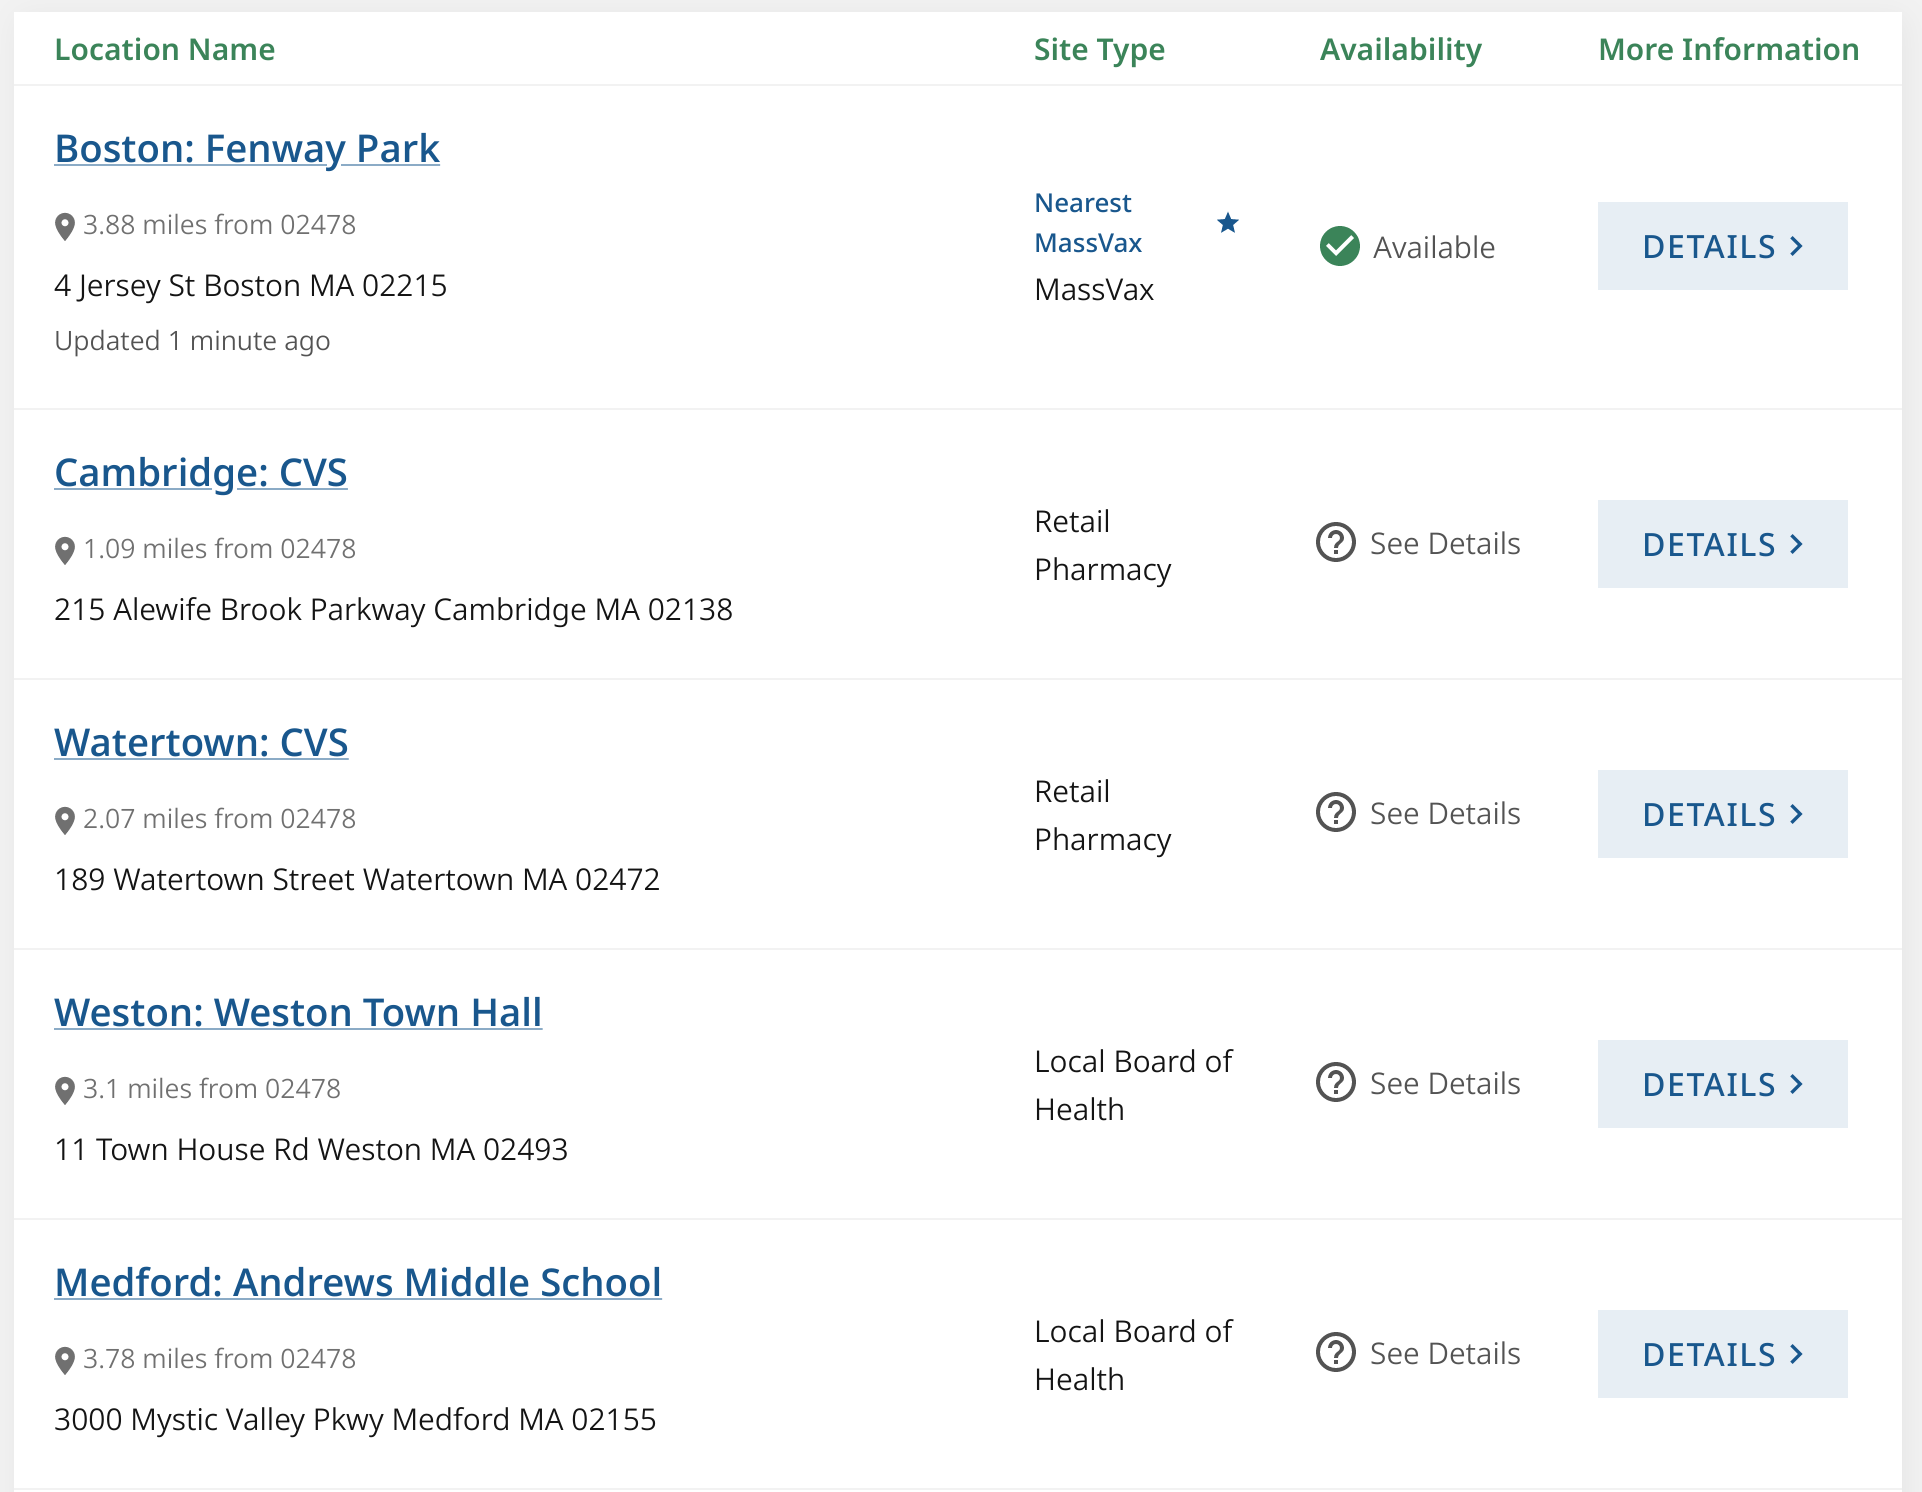Open the Cambridge: CVS location link
Viewport: 1922px width, 1492px height.
pyautogui.click(x=201, y=473)
